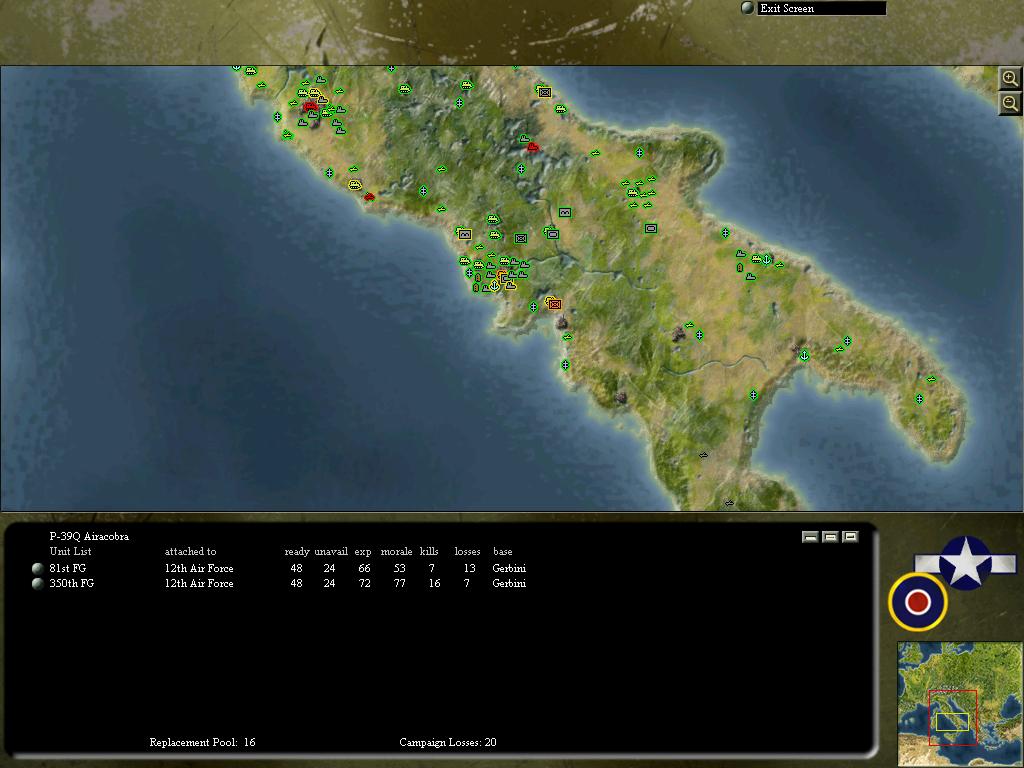Screen dimensions: 1024x768
Task: Select the airfield crosshair beside the orange crossed box
Action: 534,306
